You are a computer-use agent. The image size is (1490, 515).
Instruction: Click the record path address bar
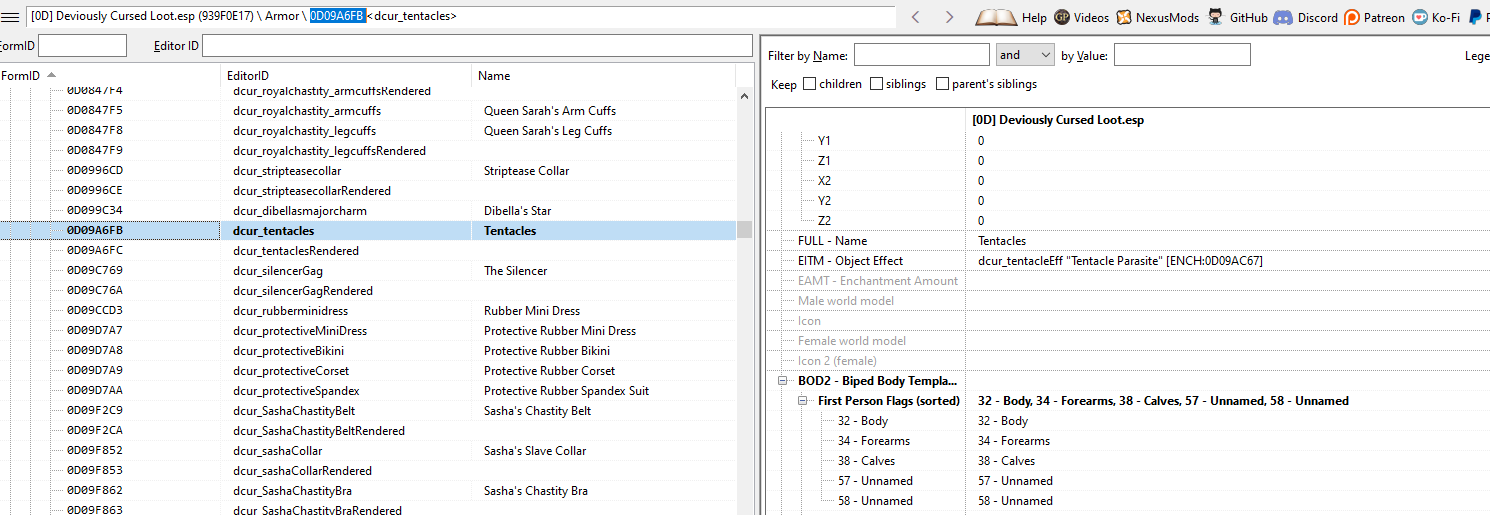[x=460, y=16]
